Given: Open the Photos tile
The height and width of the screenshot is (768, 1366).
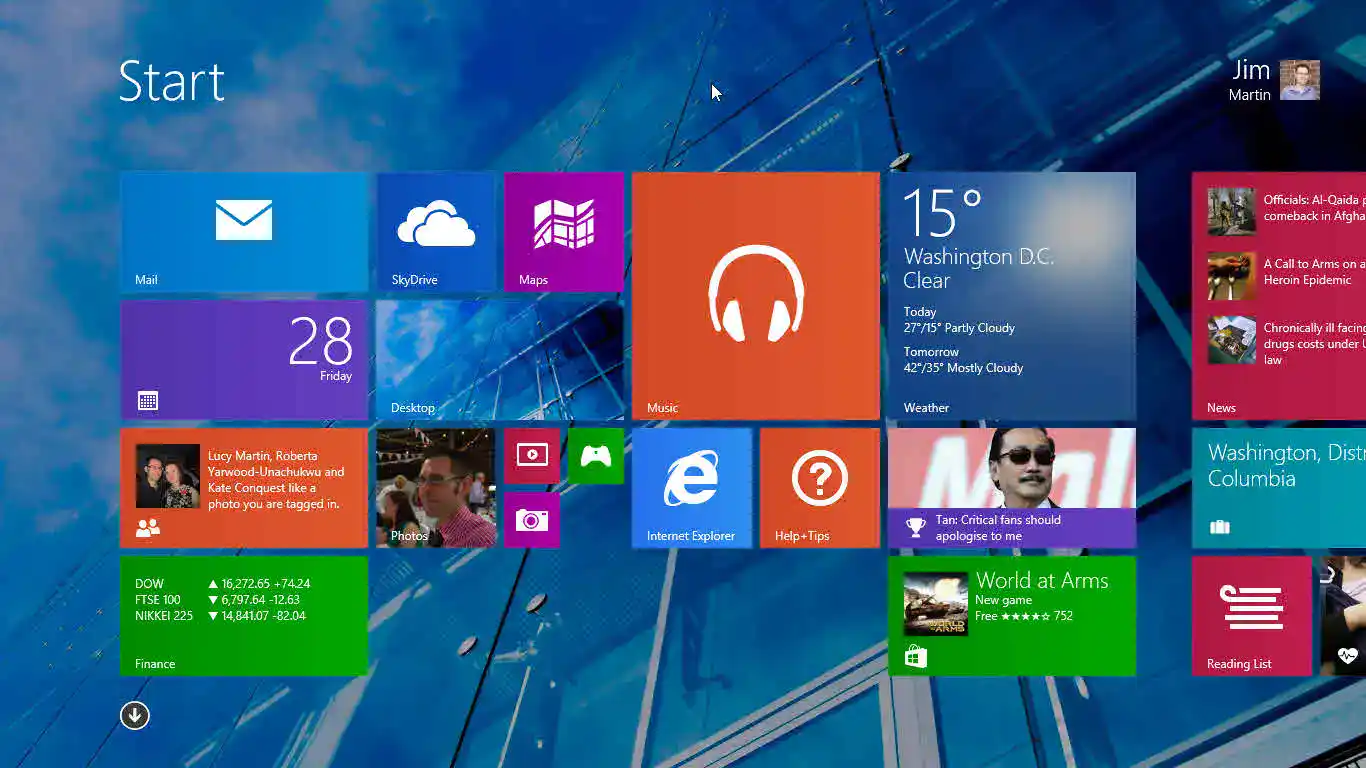Looking at the screenshot, I should (x=435, y=488).
